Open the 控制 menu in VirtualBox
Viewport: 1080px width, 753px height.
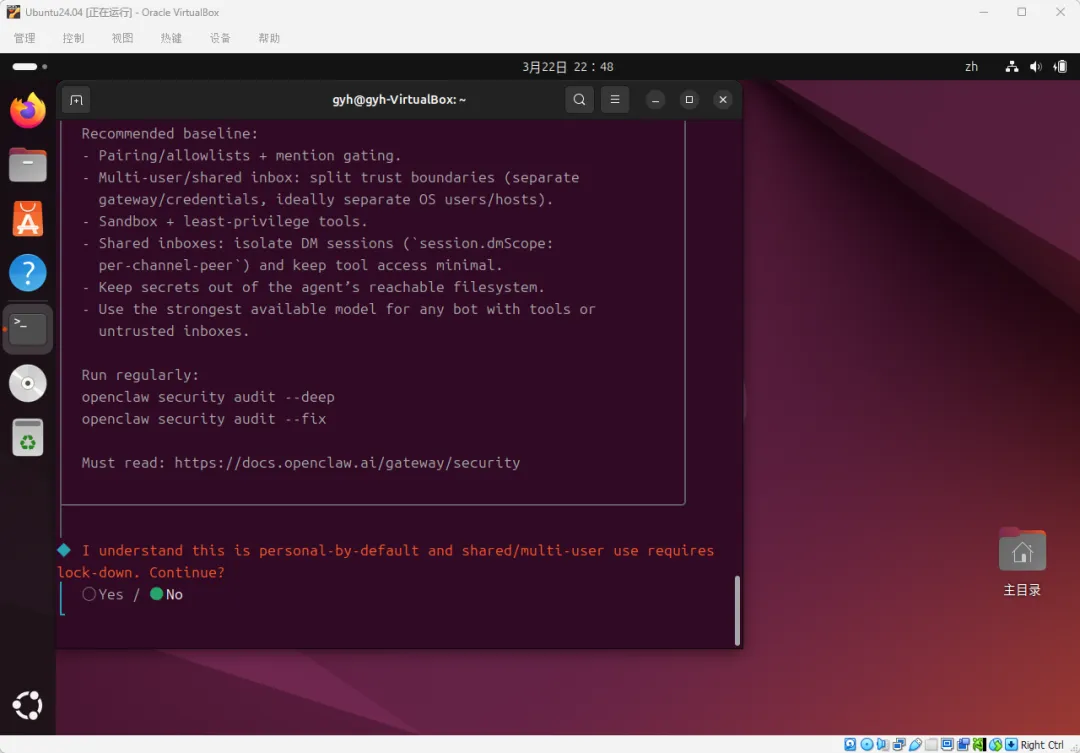(74, 38)
